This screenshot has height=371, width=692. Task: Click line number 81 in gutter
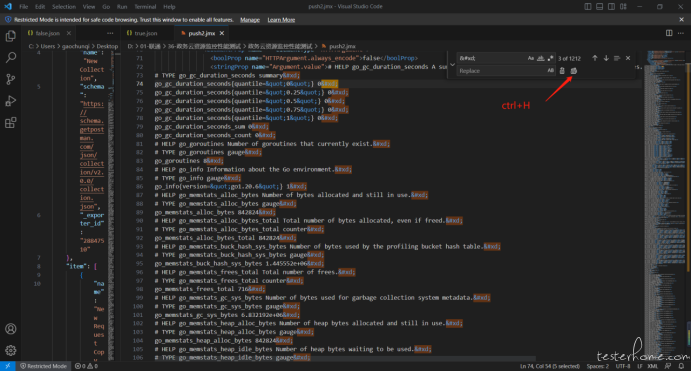coord(139,144)
